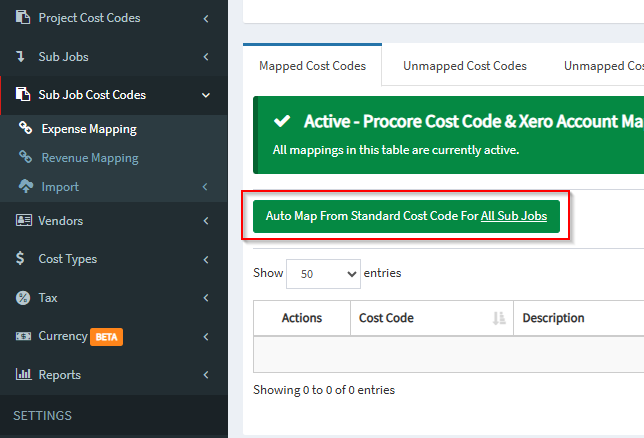Open the Currency sidebar item
644x438 pixels.
(x=63, y=336)
